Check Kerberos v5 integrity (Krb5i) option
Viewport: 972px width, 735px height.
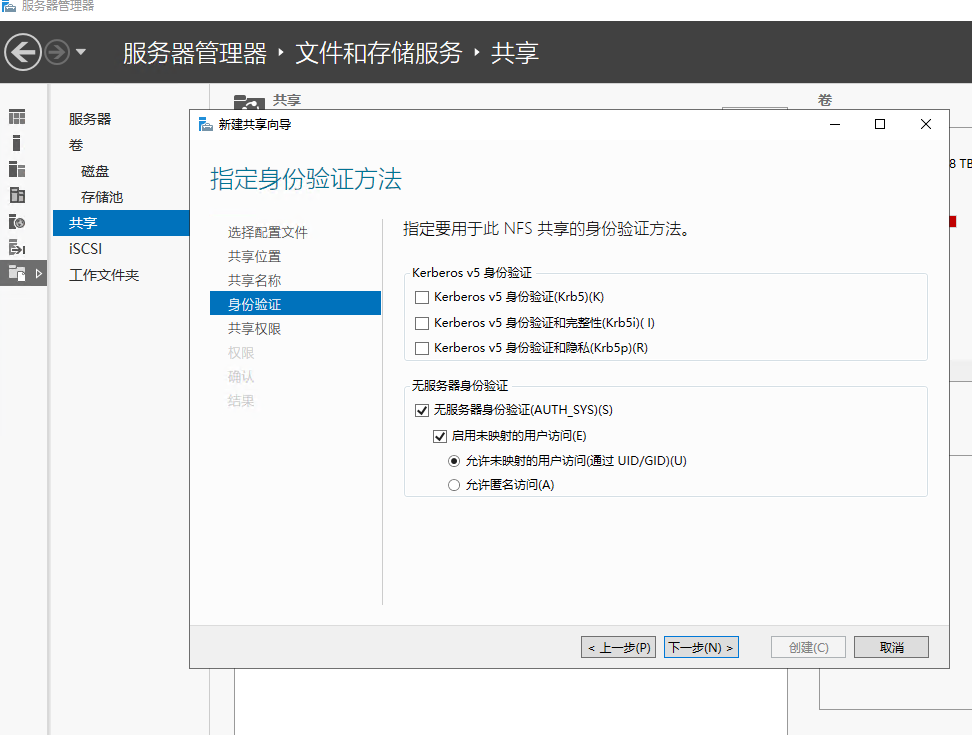pyautogui.click(x=422, y=323)
